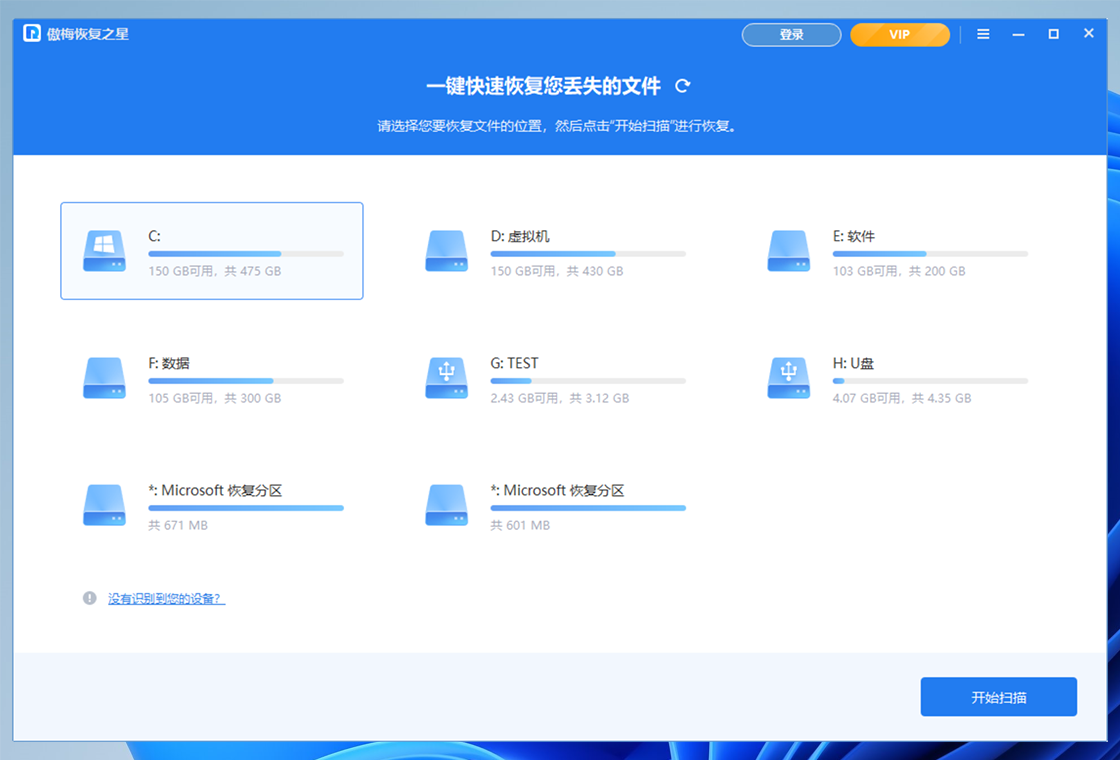Select the E: 软件 drive icon
Image resolution: width=1120 pixels, height=760 pixels.
[x=789, y=251]
